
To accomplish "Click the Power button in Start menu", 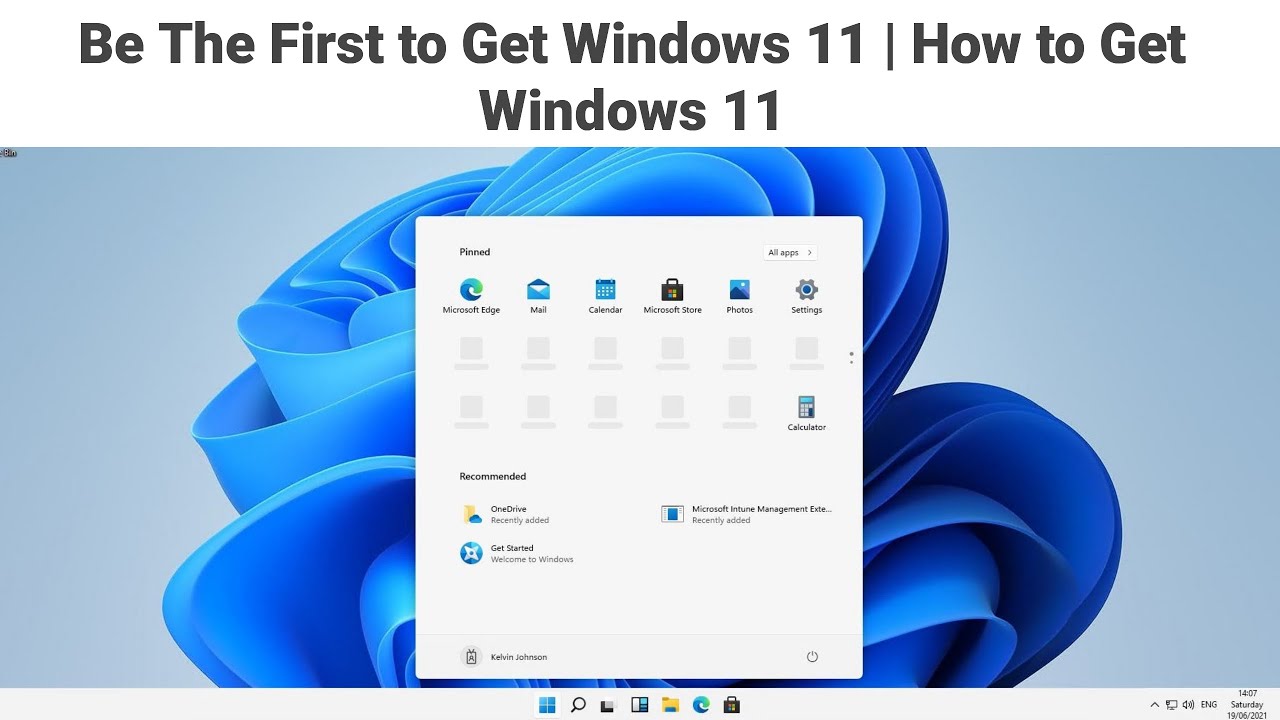I will point(812,657).
